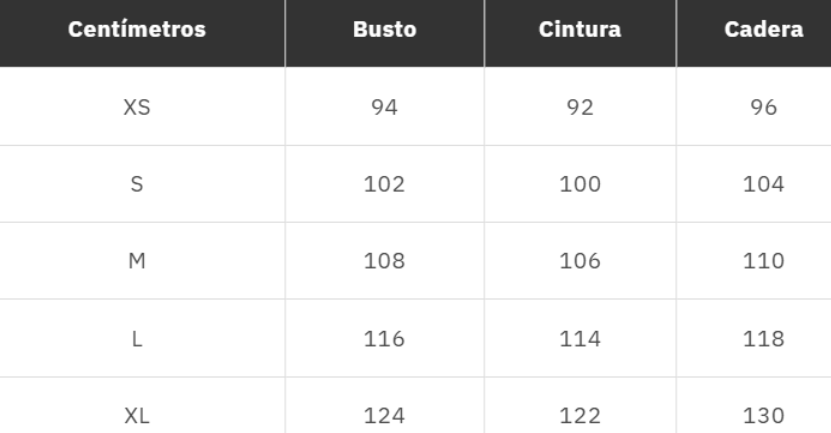The width and height of the screenshot is (831, 433).
Task: Click the S Cintura value 100
Action: 580,184
